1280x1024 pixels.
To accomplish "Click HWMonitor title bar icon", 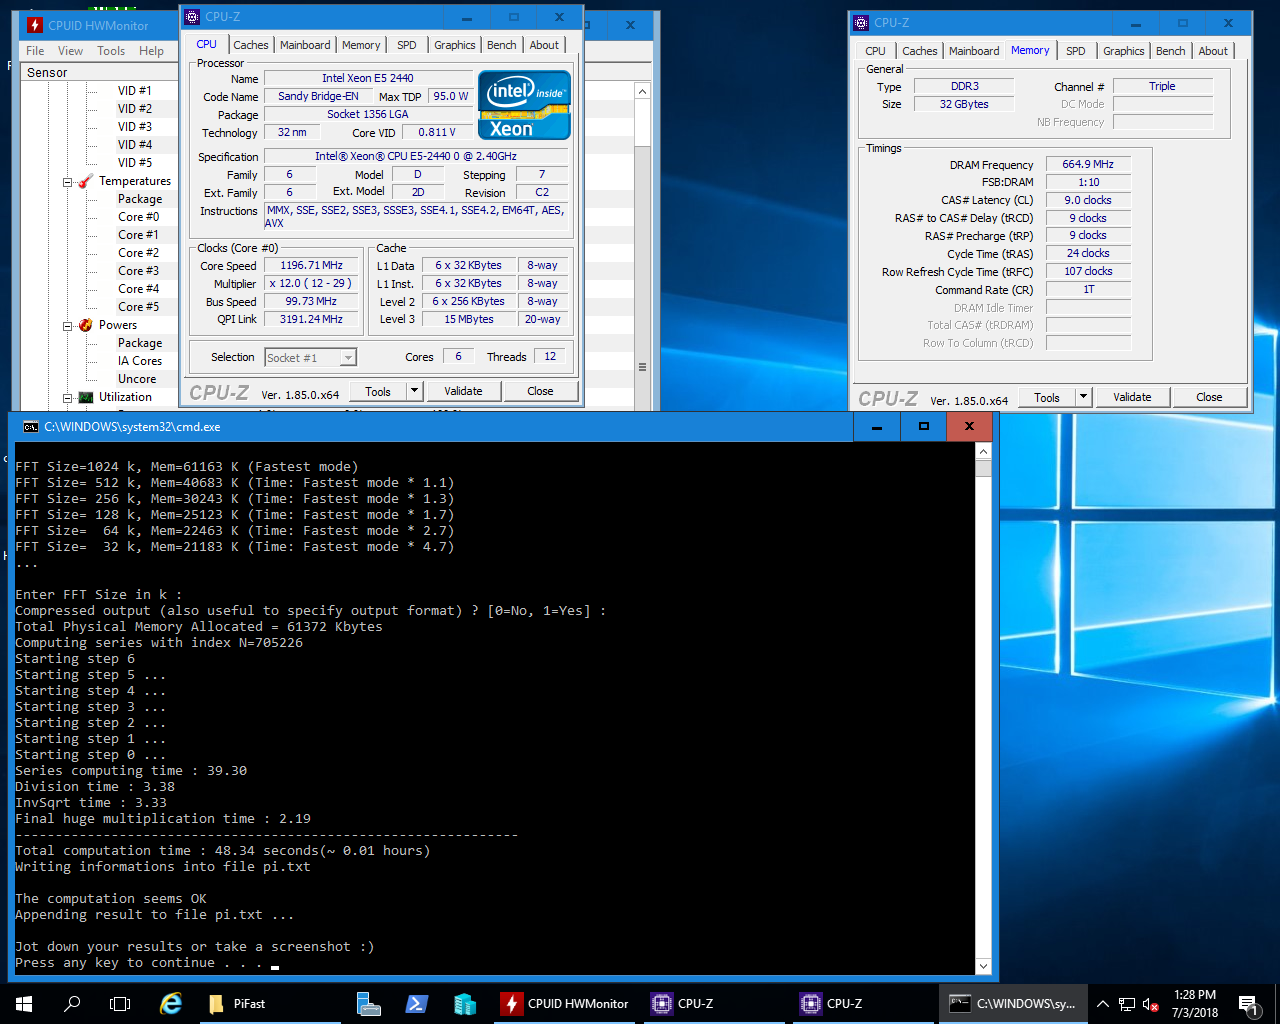I will (35, 25).
